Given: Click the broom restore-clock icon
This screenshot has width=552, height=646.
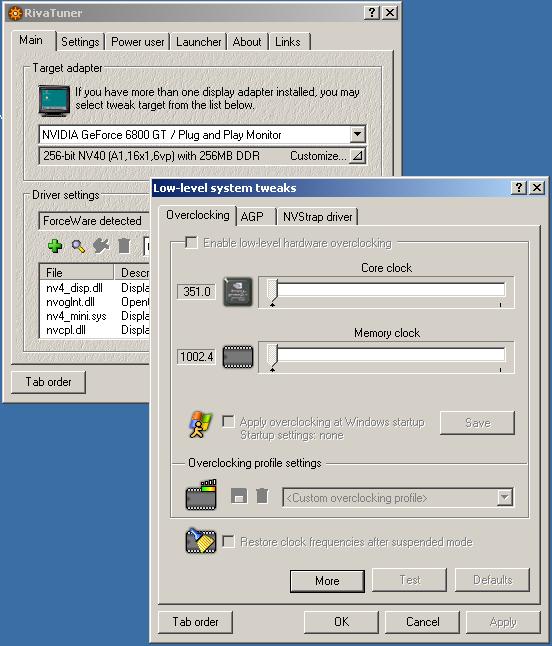Looking at the screenshot, I should [201, 541].
